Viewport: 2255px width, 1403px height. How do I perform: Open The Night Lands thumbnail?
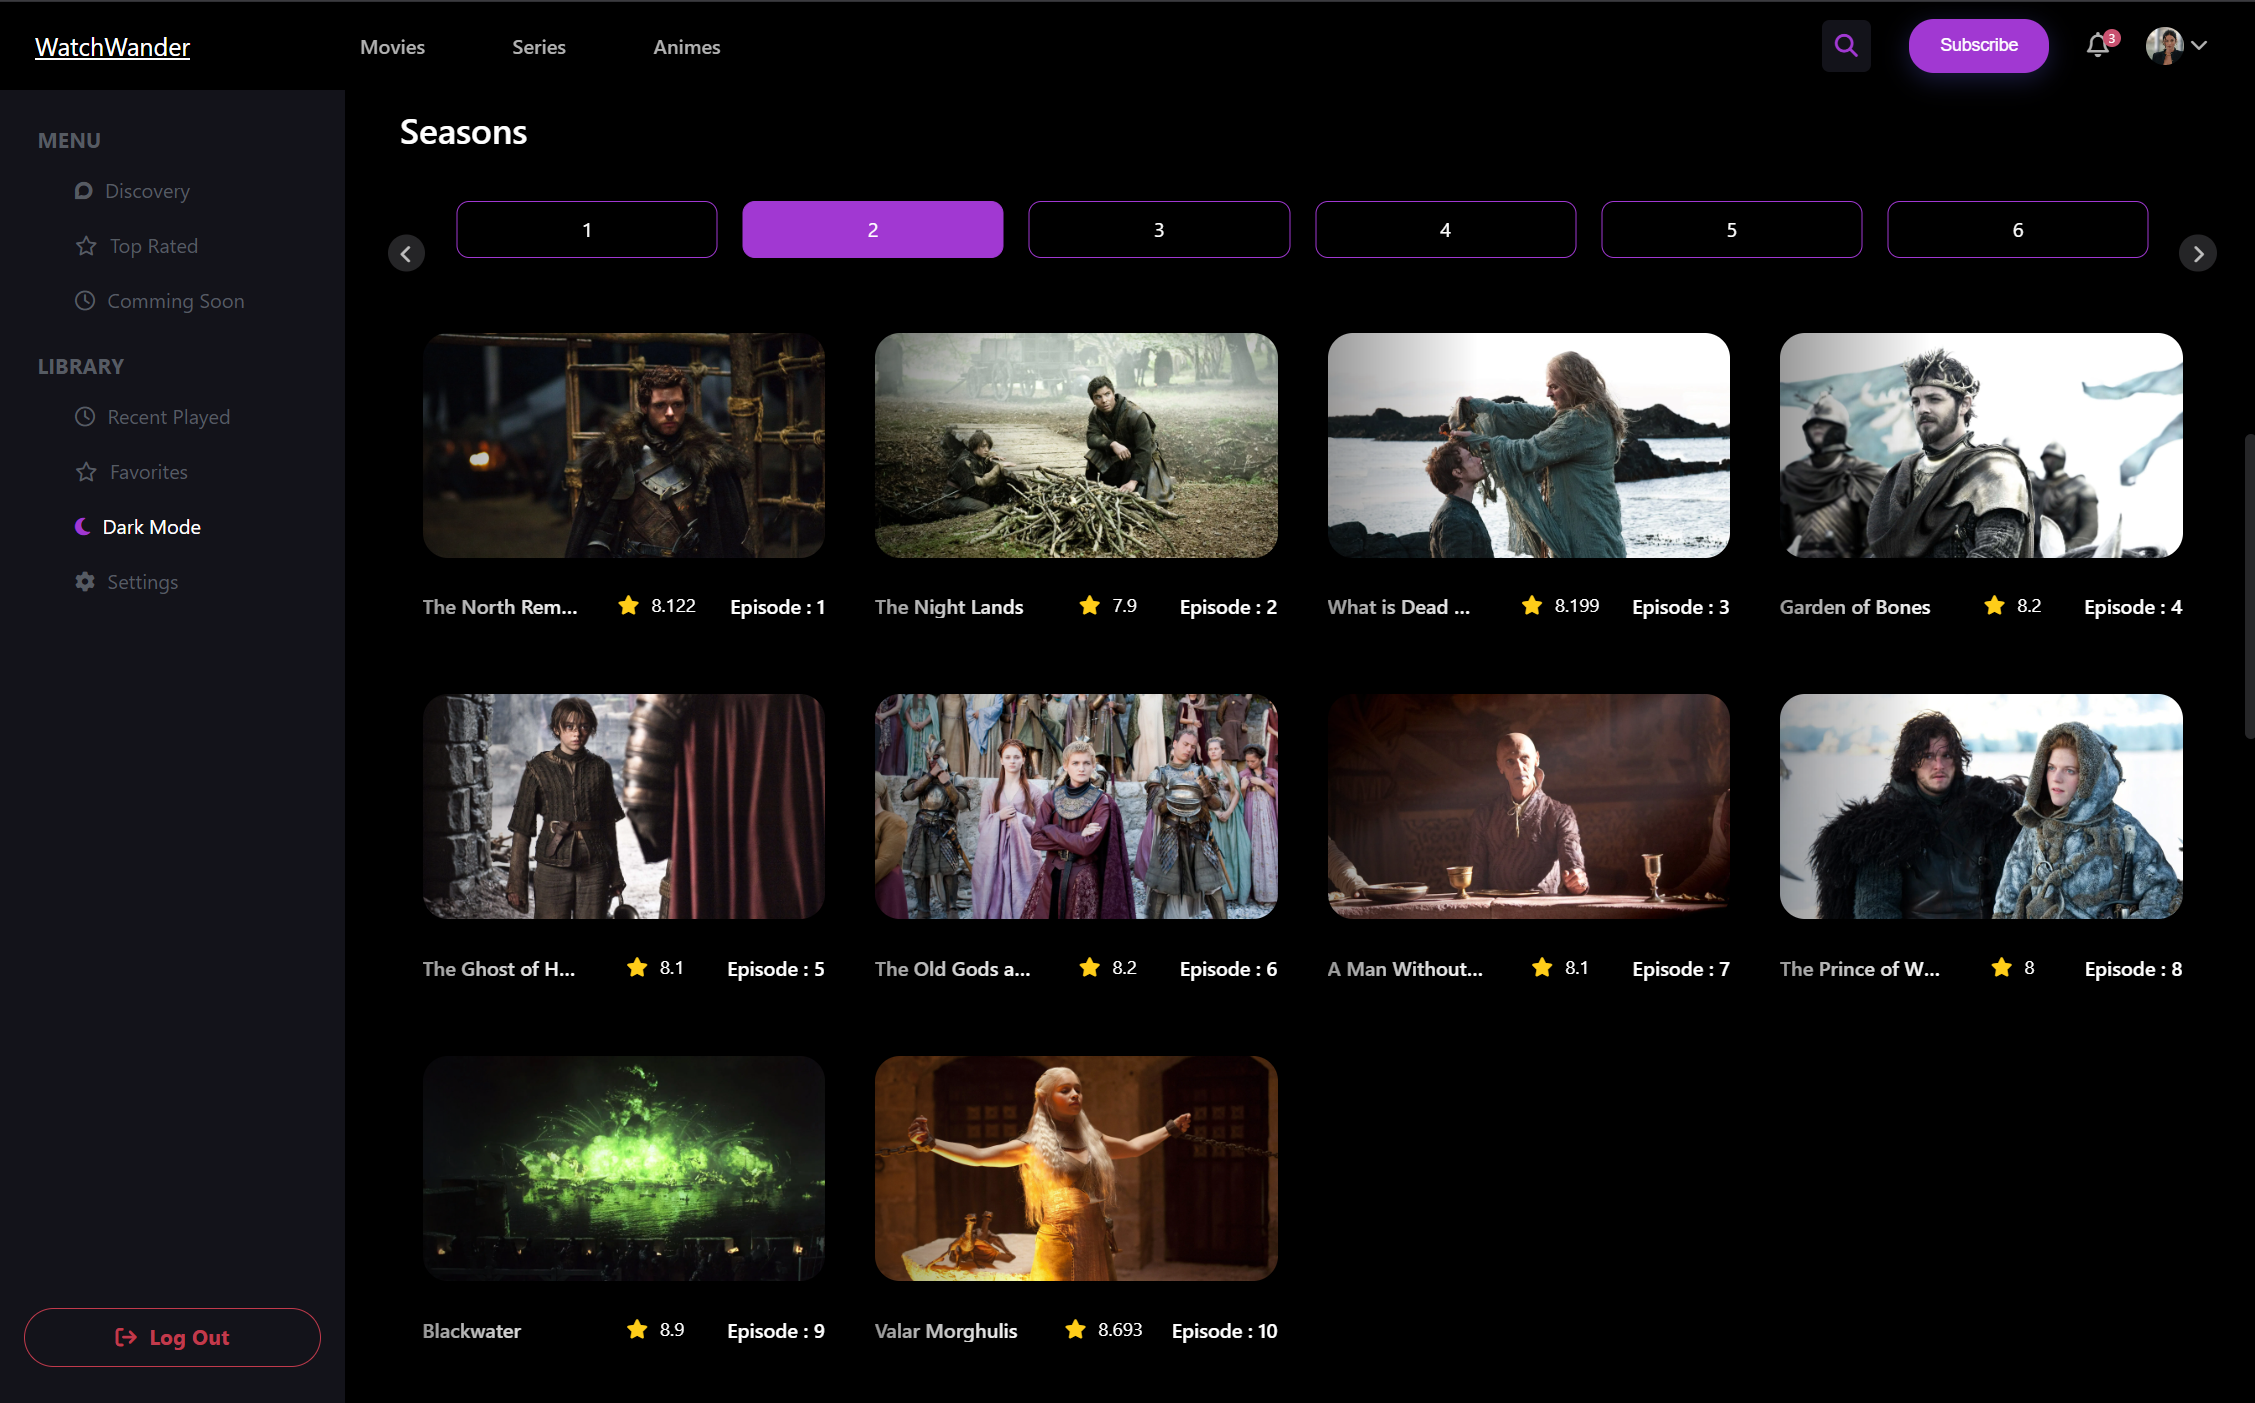(x=1076, y=445)
